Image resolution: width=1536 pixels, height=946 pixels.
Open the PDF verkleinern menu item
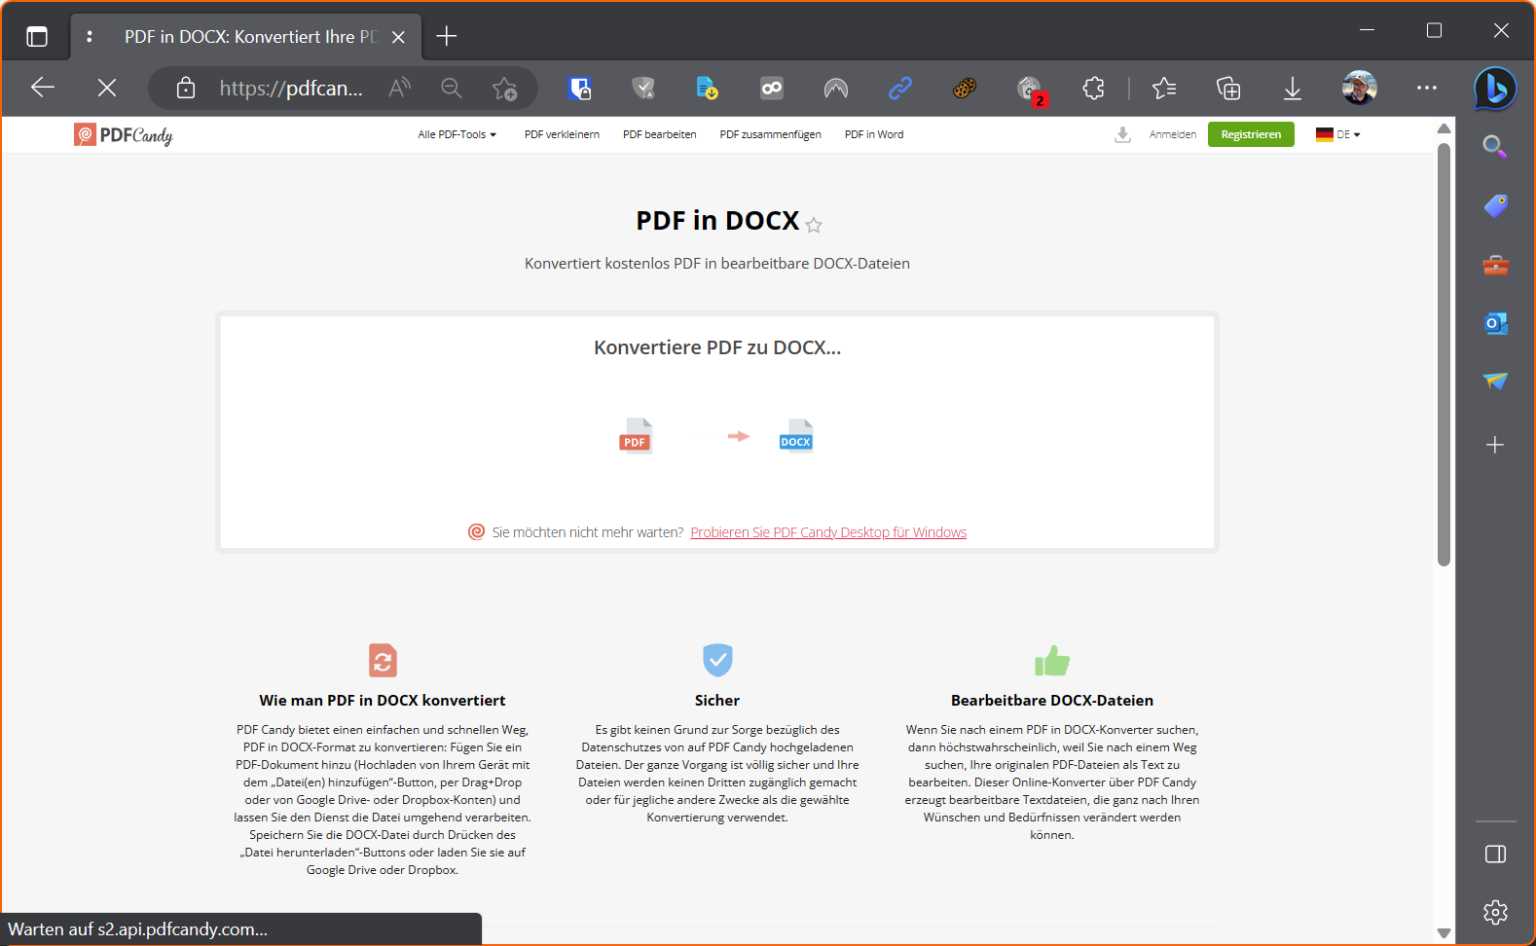(561, 134)
